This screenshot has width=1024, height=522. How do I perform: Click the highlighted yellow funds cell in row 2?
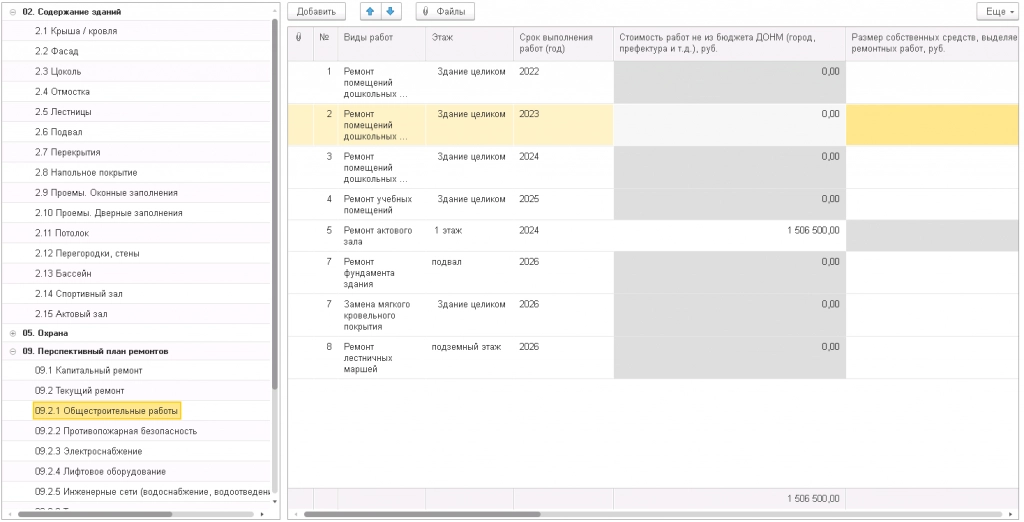pyautogui.click(x=932, y=125)
